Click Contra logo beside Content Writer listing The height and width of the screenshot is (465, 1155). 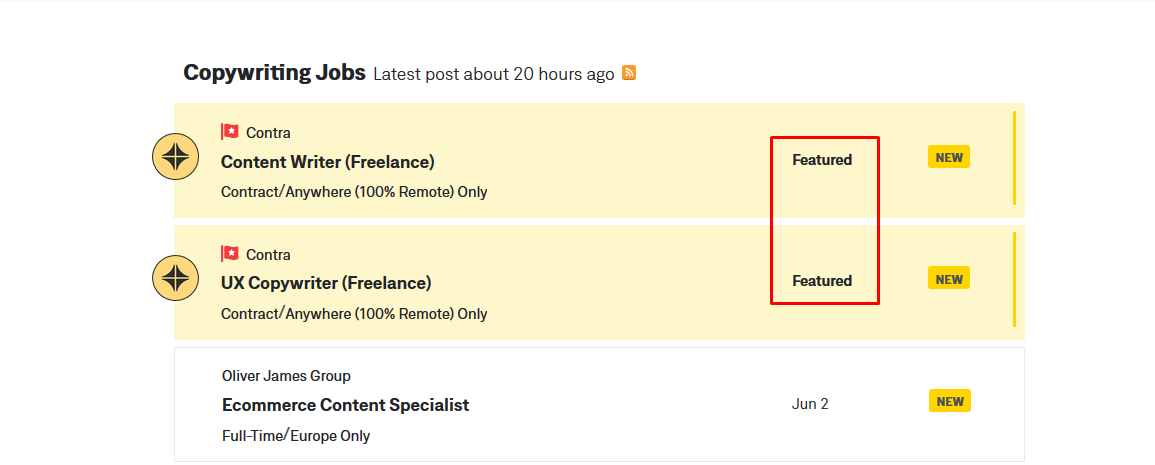pos(175,157)
